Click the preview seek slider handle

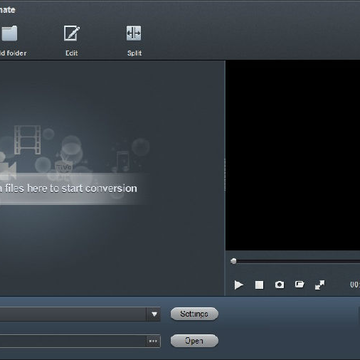(234, 261)
